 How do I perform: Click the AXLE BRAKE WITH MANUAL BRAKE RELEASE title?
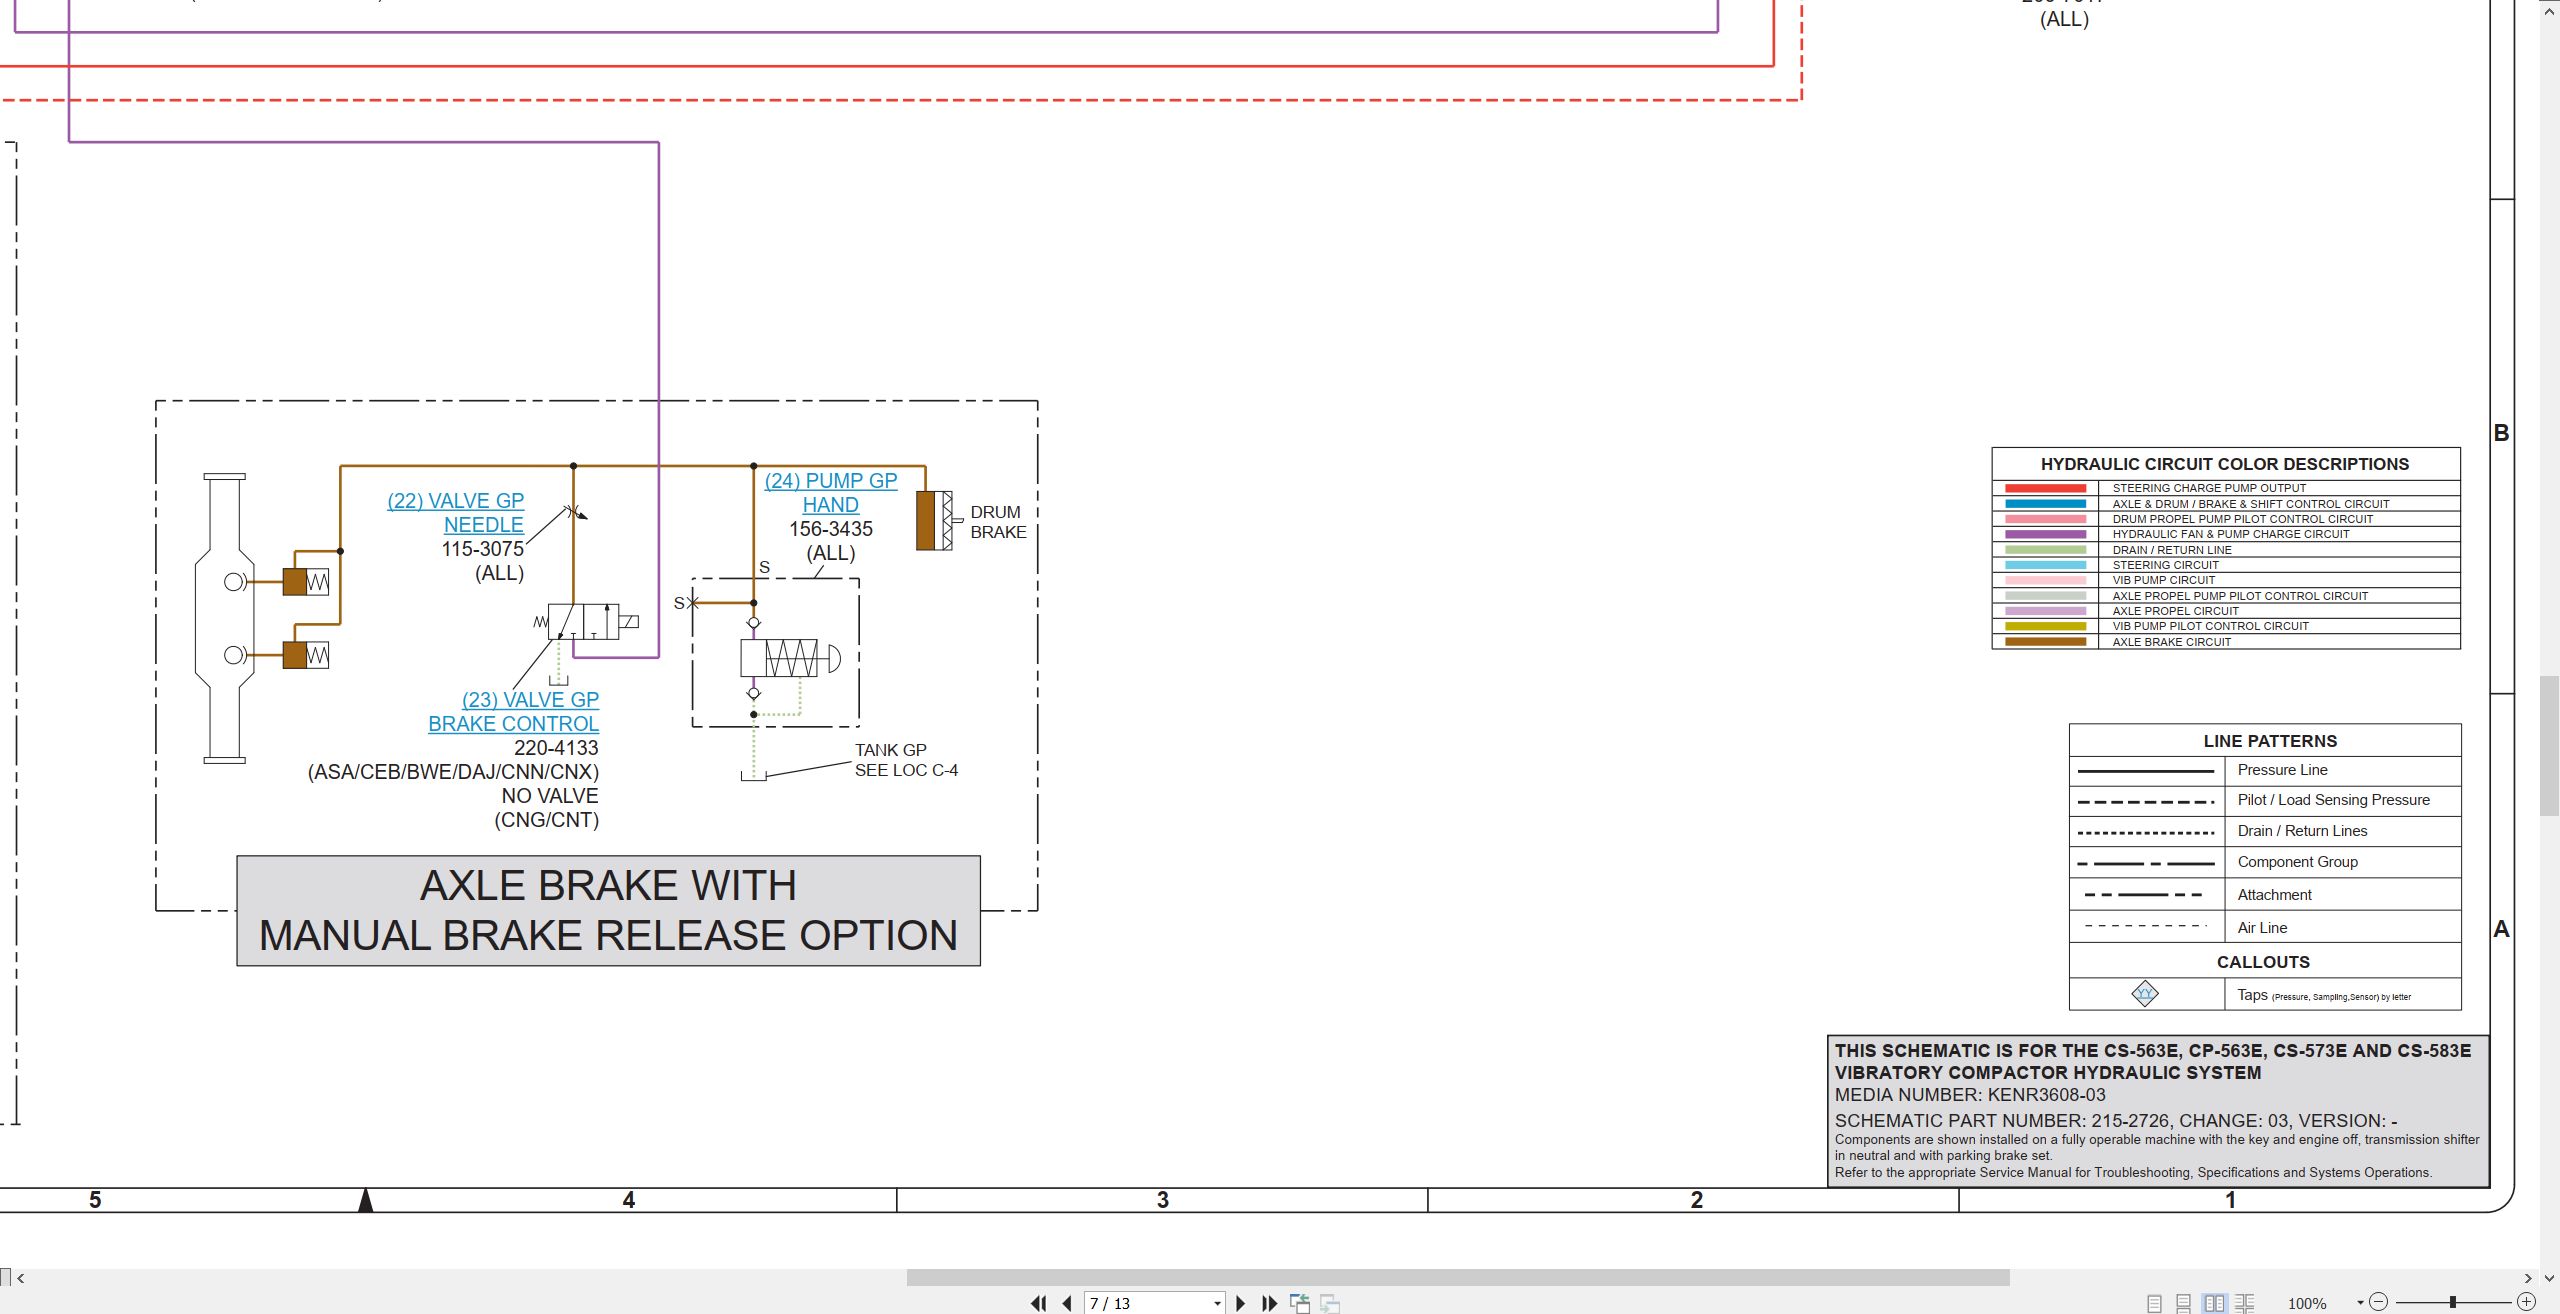point(608,911)
